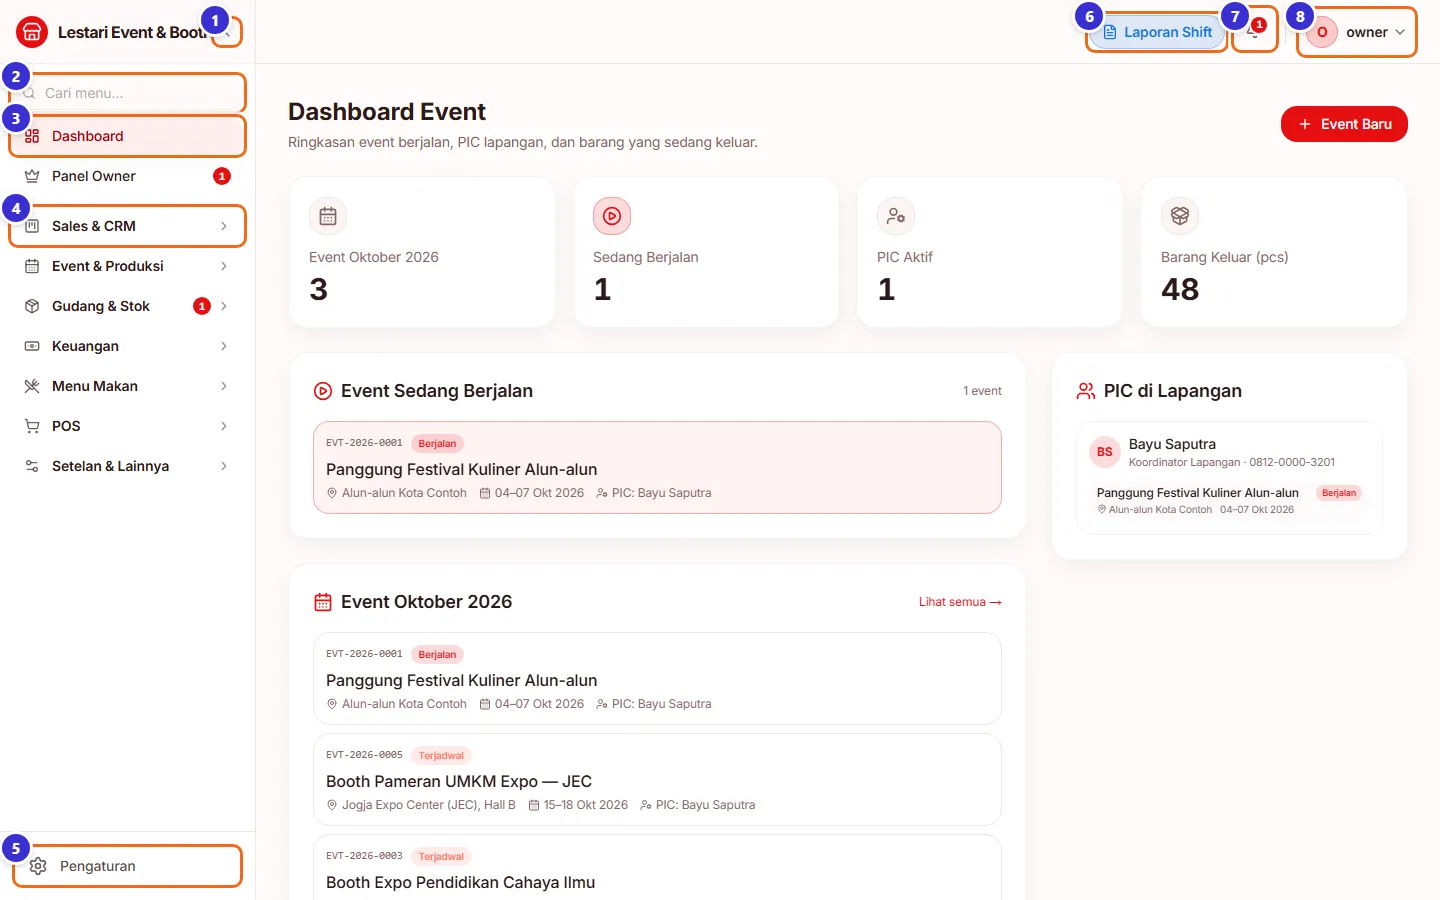1440x900 pixels.
Task: Expand the Sales & CRM submenu chevron
Action: click(x=224, y=226)
